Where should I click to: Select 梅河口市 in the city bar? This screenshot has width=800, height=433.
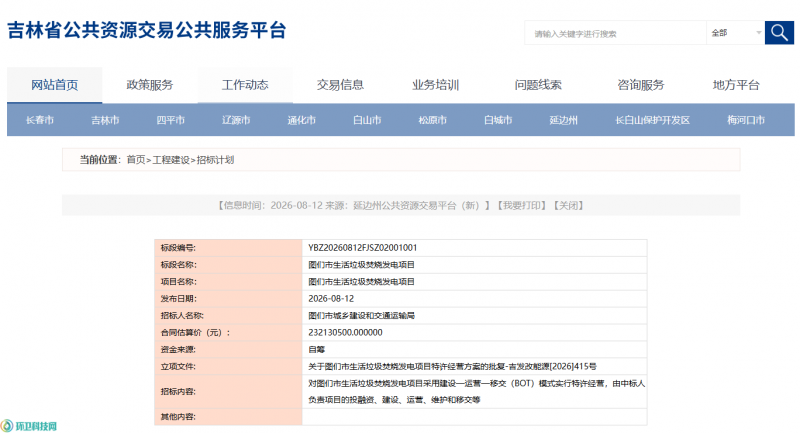tap(746, 120)
